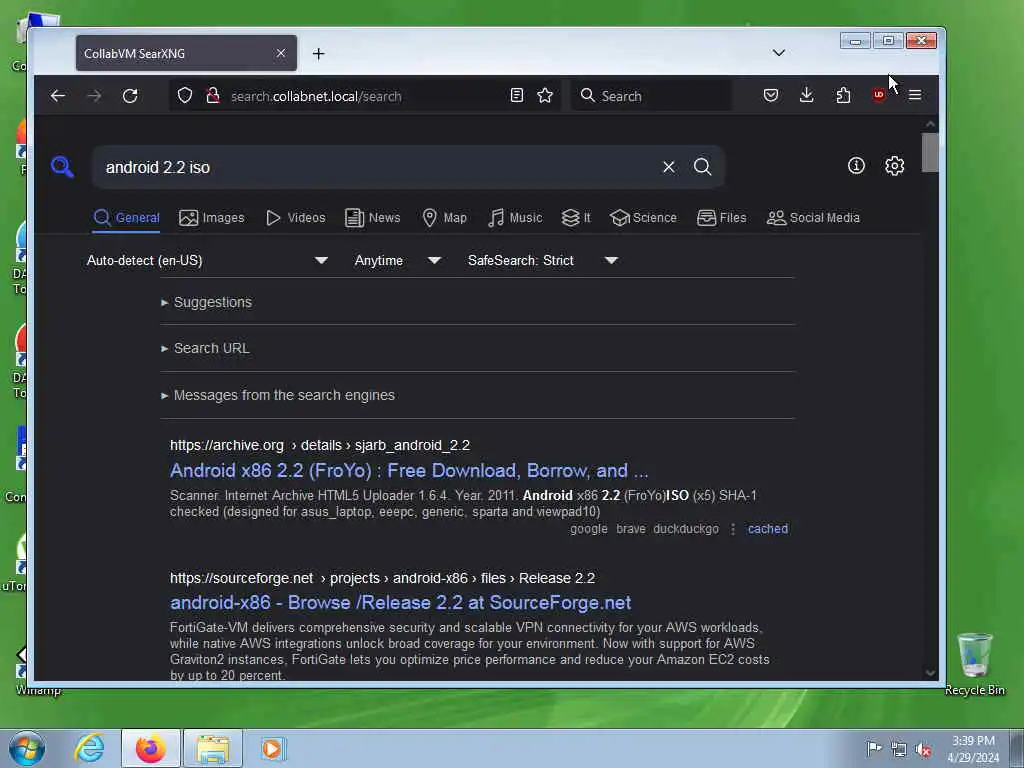
Task: Open the Recycle Bin on the desktop
Action: (974, 664)
